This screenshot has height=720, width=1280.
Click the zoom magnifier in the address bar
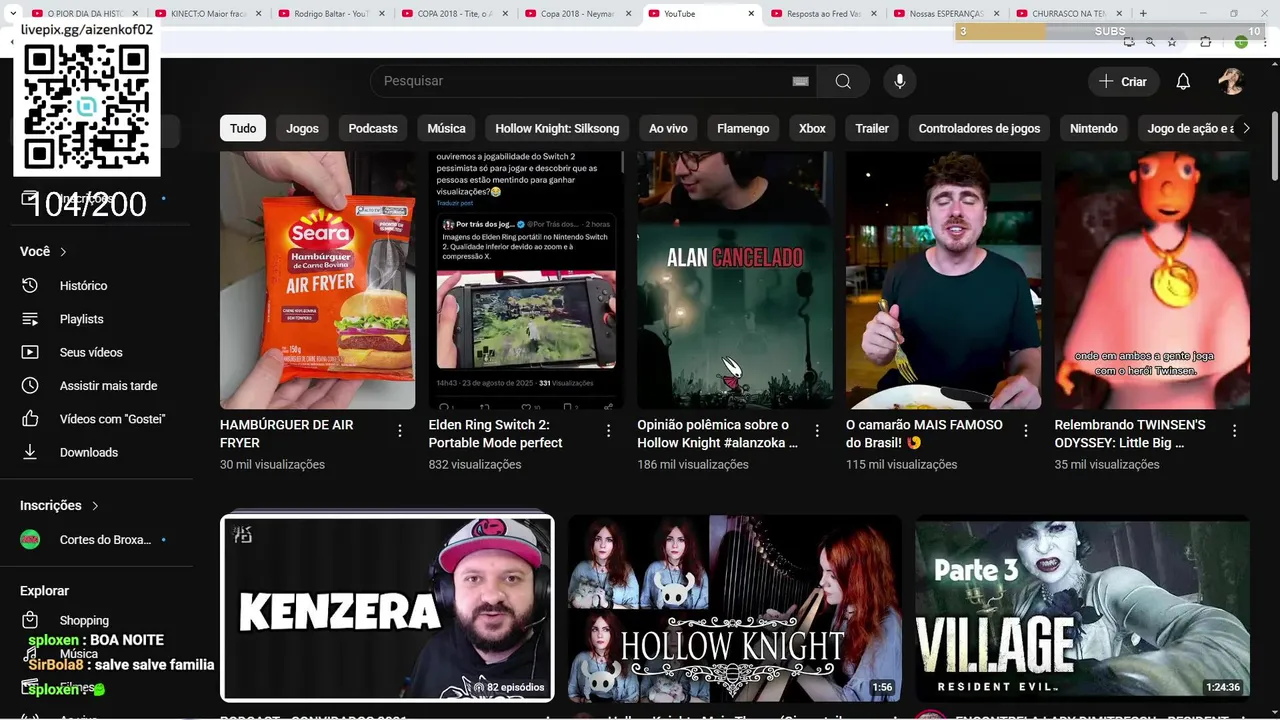[1150, 42]
